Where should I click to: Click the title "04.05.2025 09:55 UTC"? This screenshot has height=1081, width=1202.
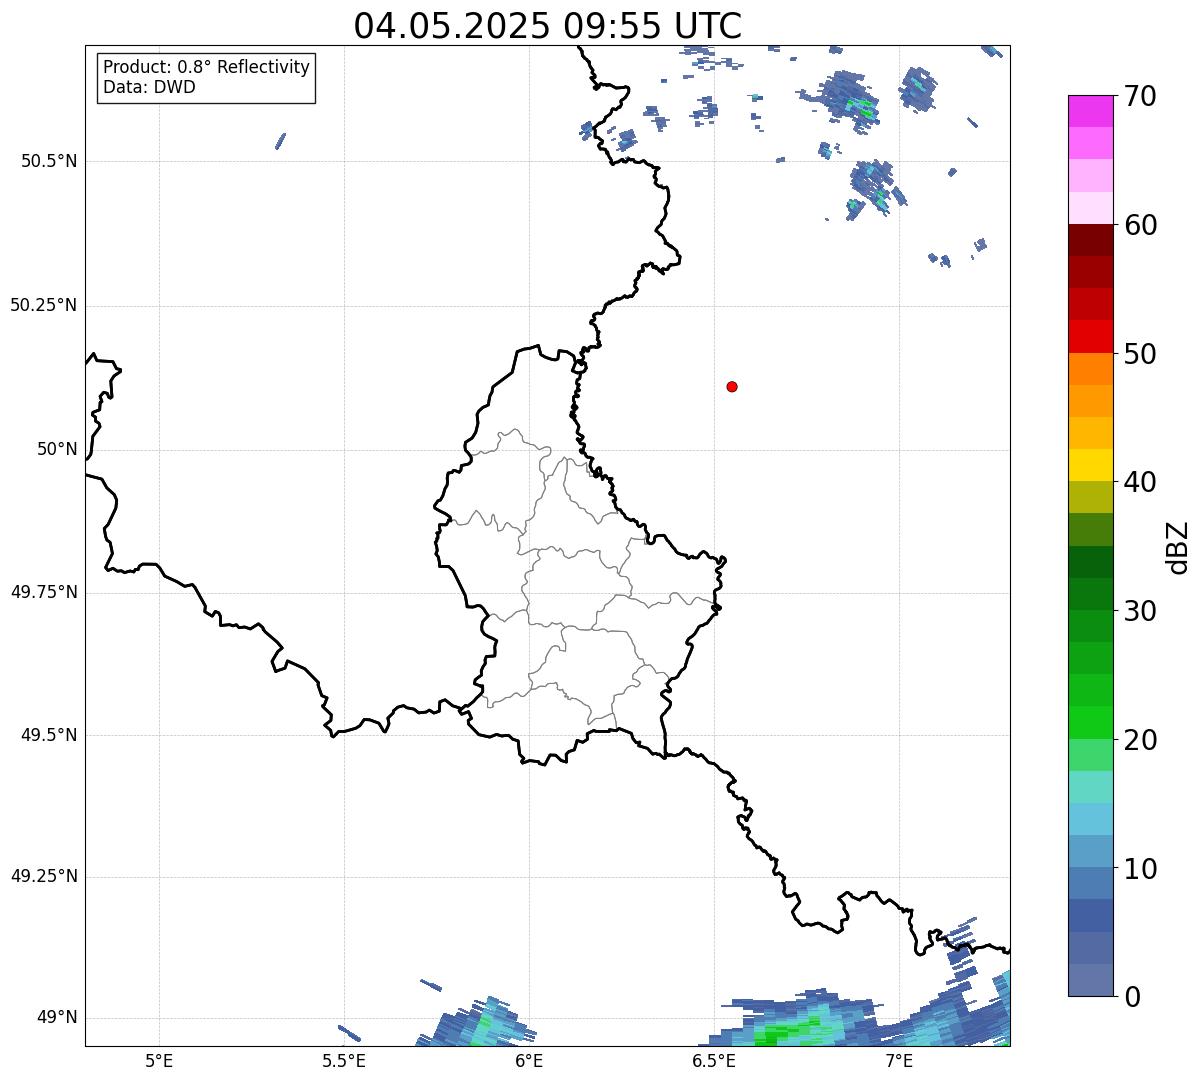tap(548, 26)
